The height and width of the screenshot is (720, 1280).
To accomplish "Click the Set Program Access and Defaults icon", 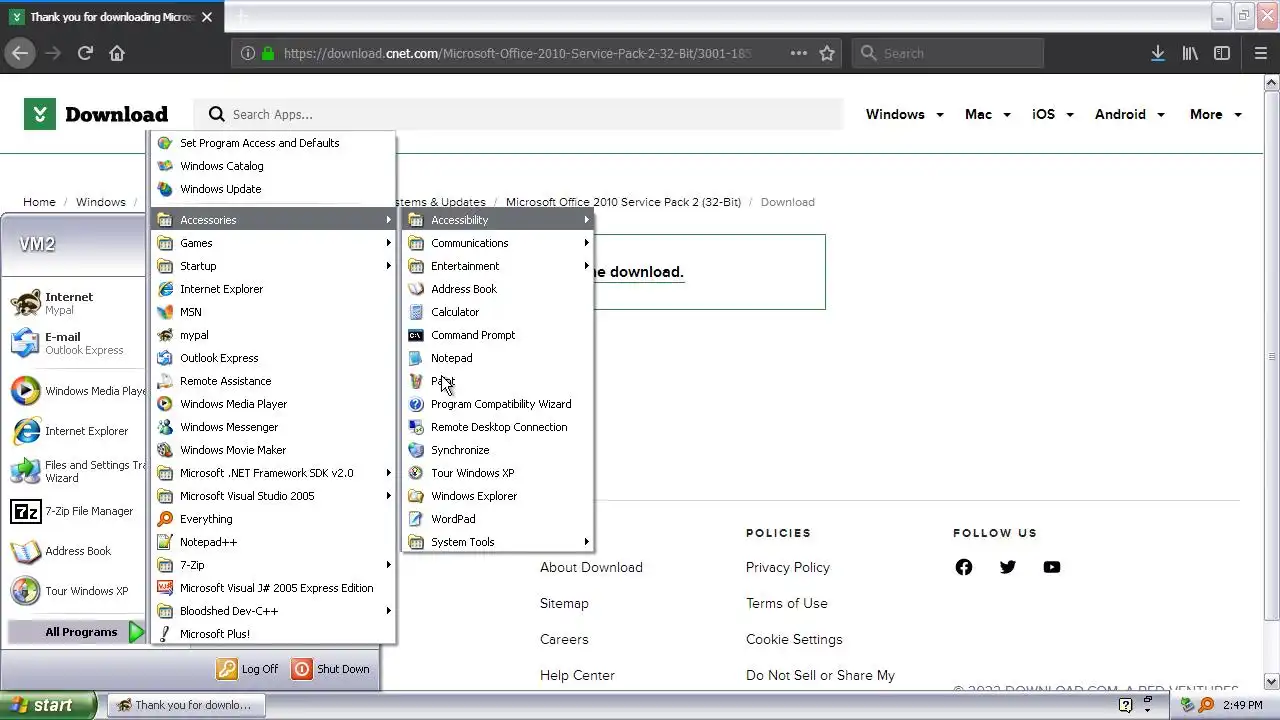I will [165, 143].
